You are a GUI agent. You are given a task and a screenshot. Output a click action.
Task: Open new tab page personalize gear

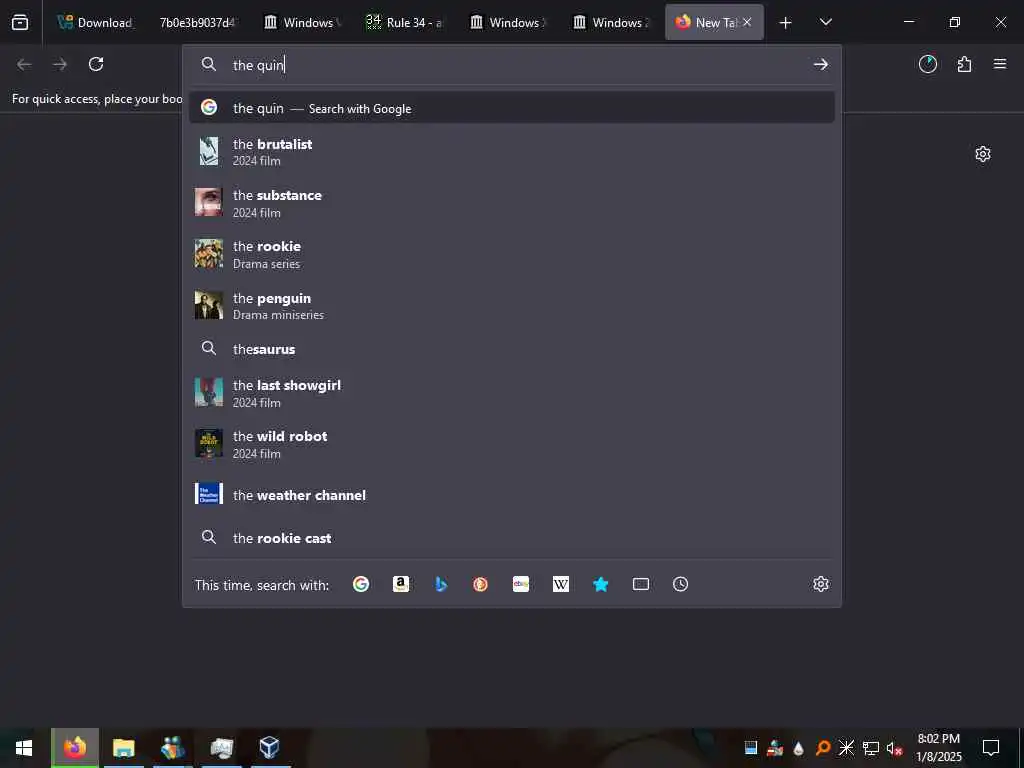click(x=983, y=154)
